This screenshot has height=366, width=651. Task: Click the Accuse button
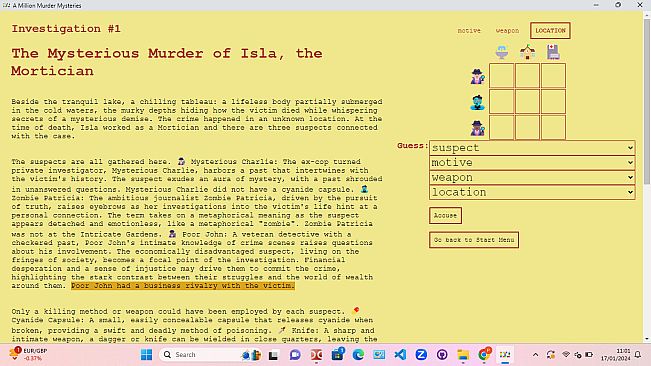(x=445, y=215)
